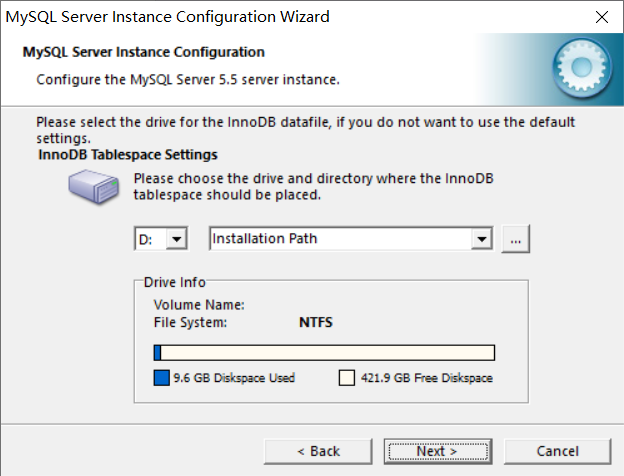
Task: Click the blue Diskspace Used color swatch
Action: pyautogui.click(x=162, y=378)
